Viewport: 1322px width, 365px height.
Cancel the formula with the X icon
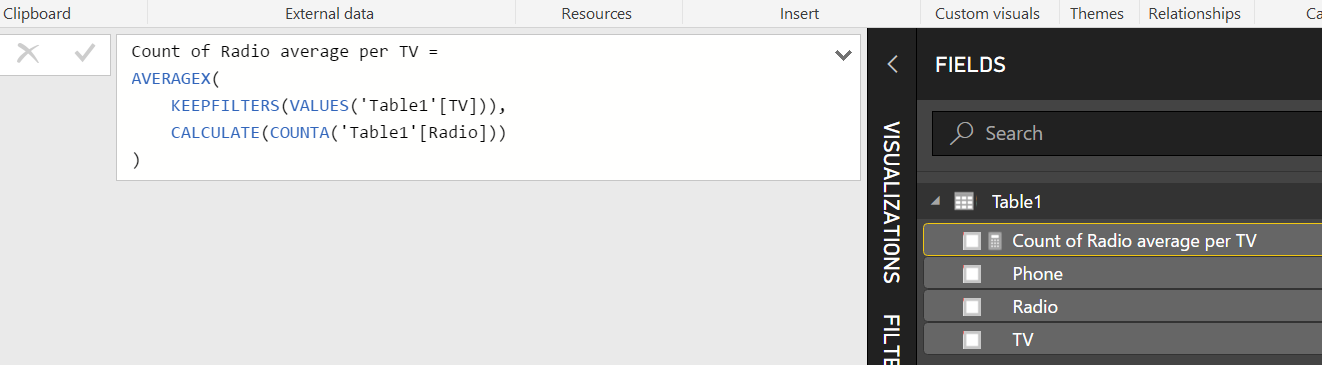(x=28, y=54)
